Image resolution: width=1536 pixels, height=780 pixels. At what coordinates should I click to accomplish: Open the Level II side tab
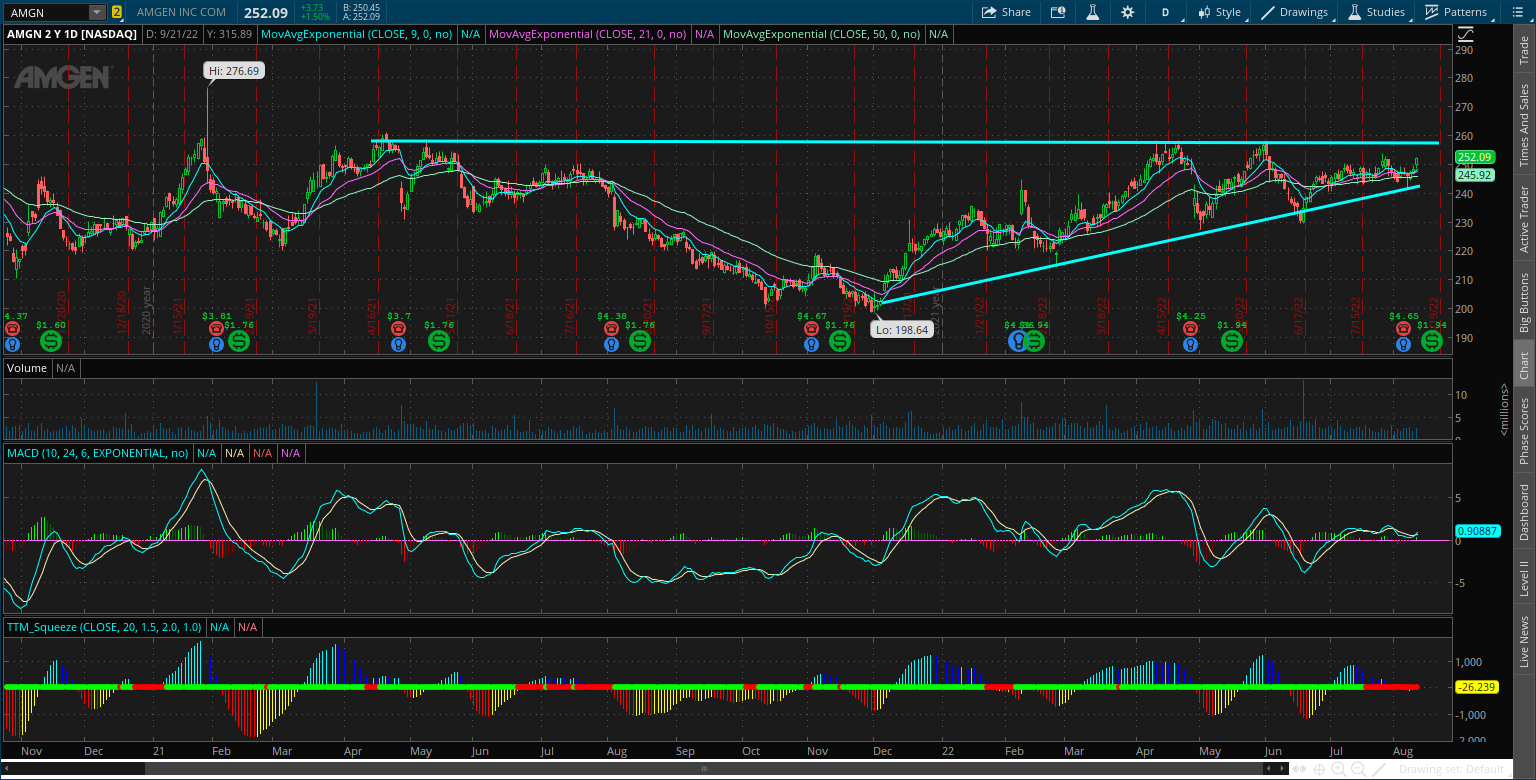[1524, 578]
